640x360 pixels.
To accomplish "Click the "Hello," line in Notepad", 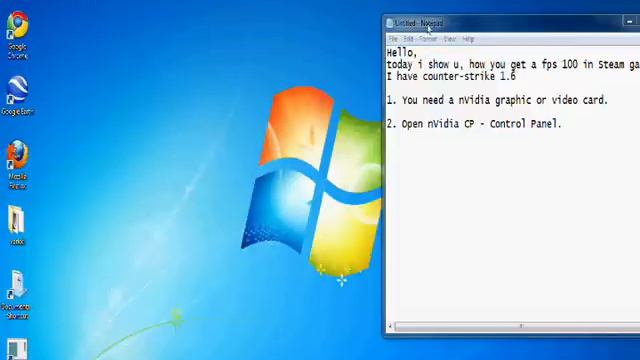I will [402, 53].
